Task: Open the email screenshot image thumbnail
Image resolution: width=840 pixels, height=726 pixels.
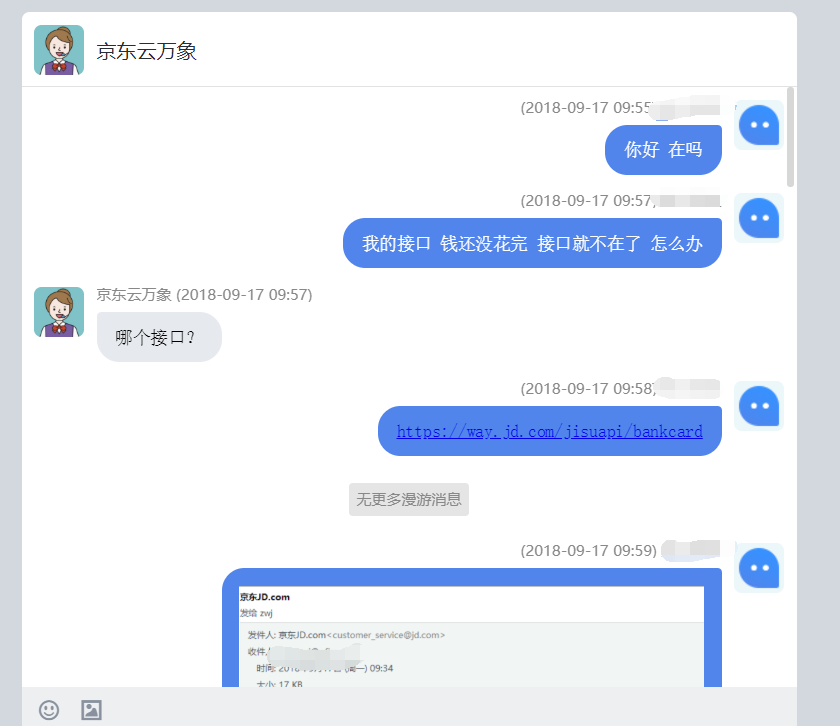Action: (471, 636)
